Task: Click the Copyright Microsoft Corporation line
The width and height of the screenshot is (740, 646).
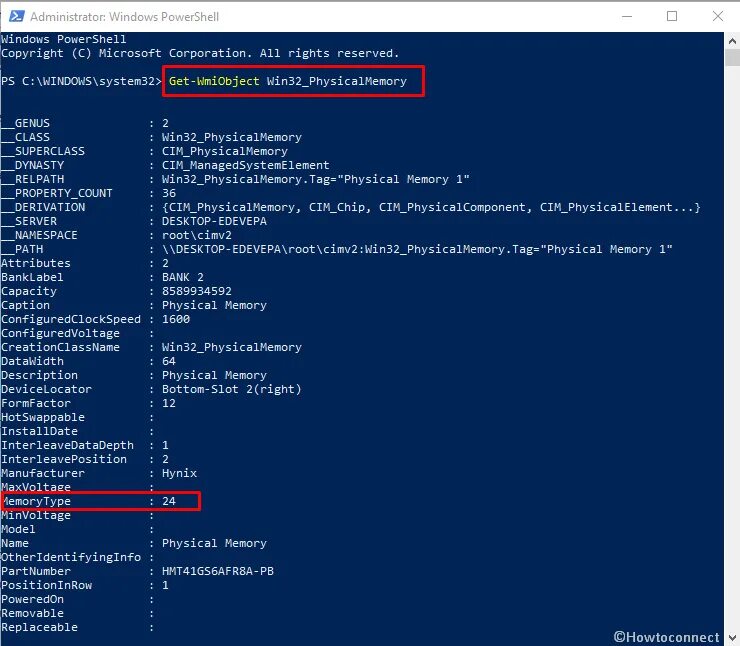Action: (x=200, y=53)
